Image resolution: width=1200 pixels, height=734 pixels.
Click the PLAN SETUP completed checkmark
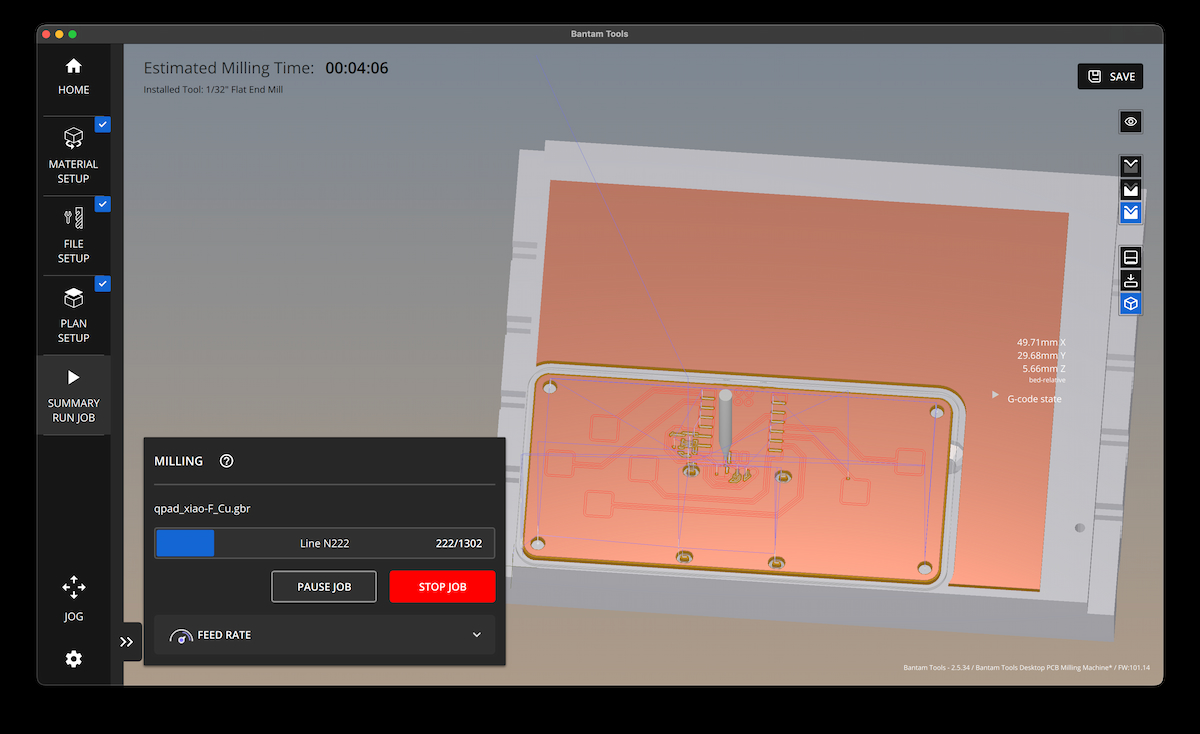pyautogui.click(x=103, y=284)
